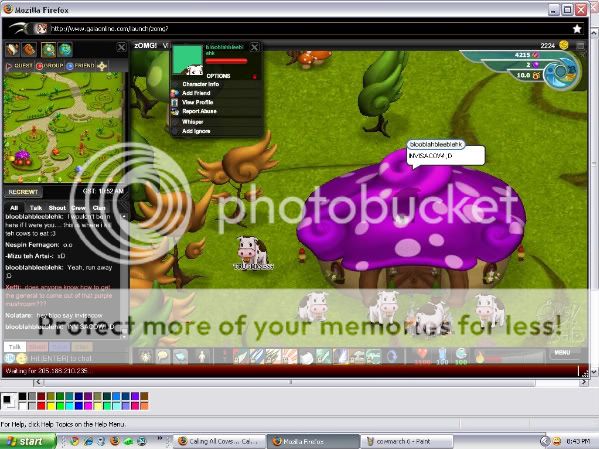Click the circular arrows swap icon
This screenshot has width=599, height=449.
tap(392, 357)
